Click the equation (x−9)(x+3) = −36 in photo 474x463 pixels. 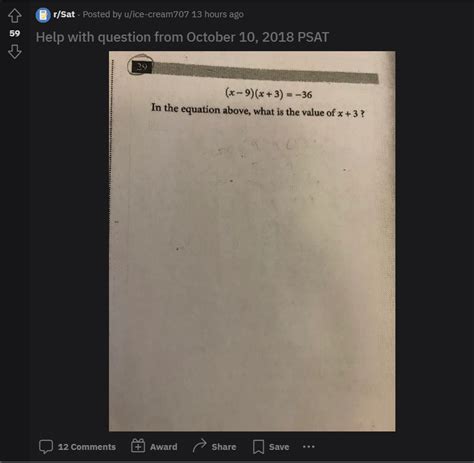point(269,93)
